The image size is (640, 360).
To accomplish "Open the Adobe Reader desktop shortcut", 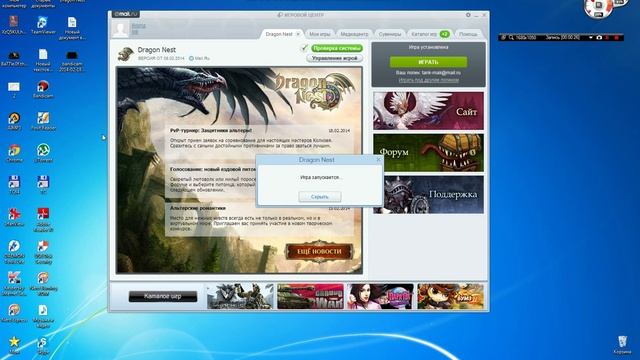I will coord(43,219).
